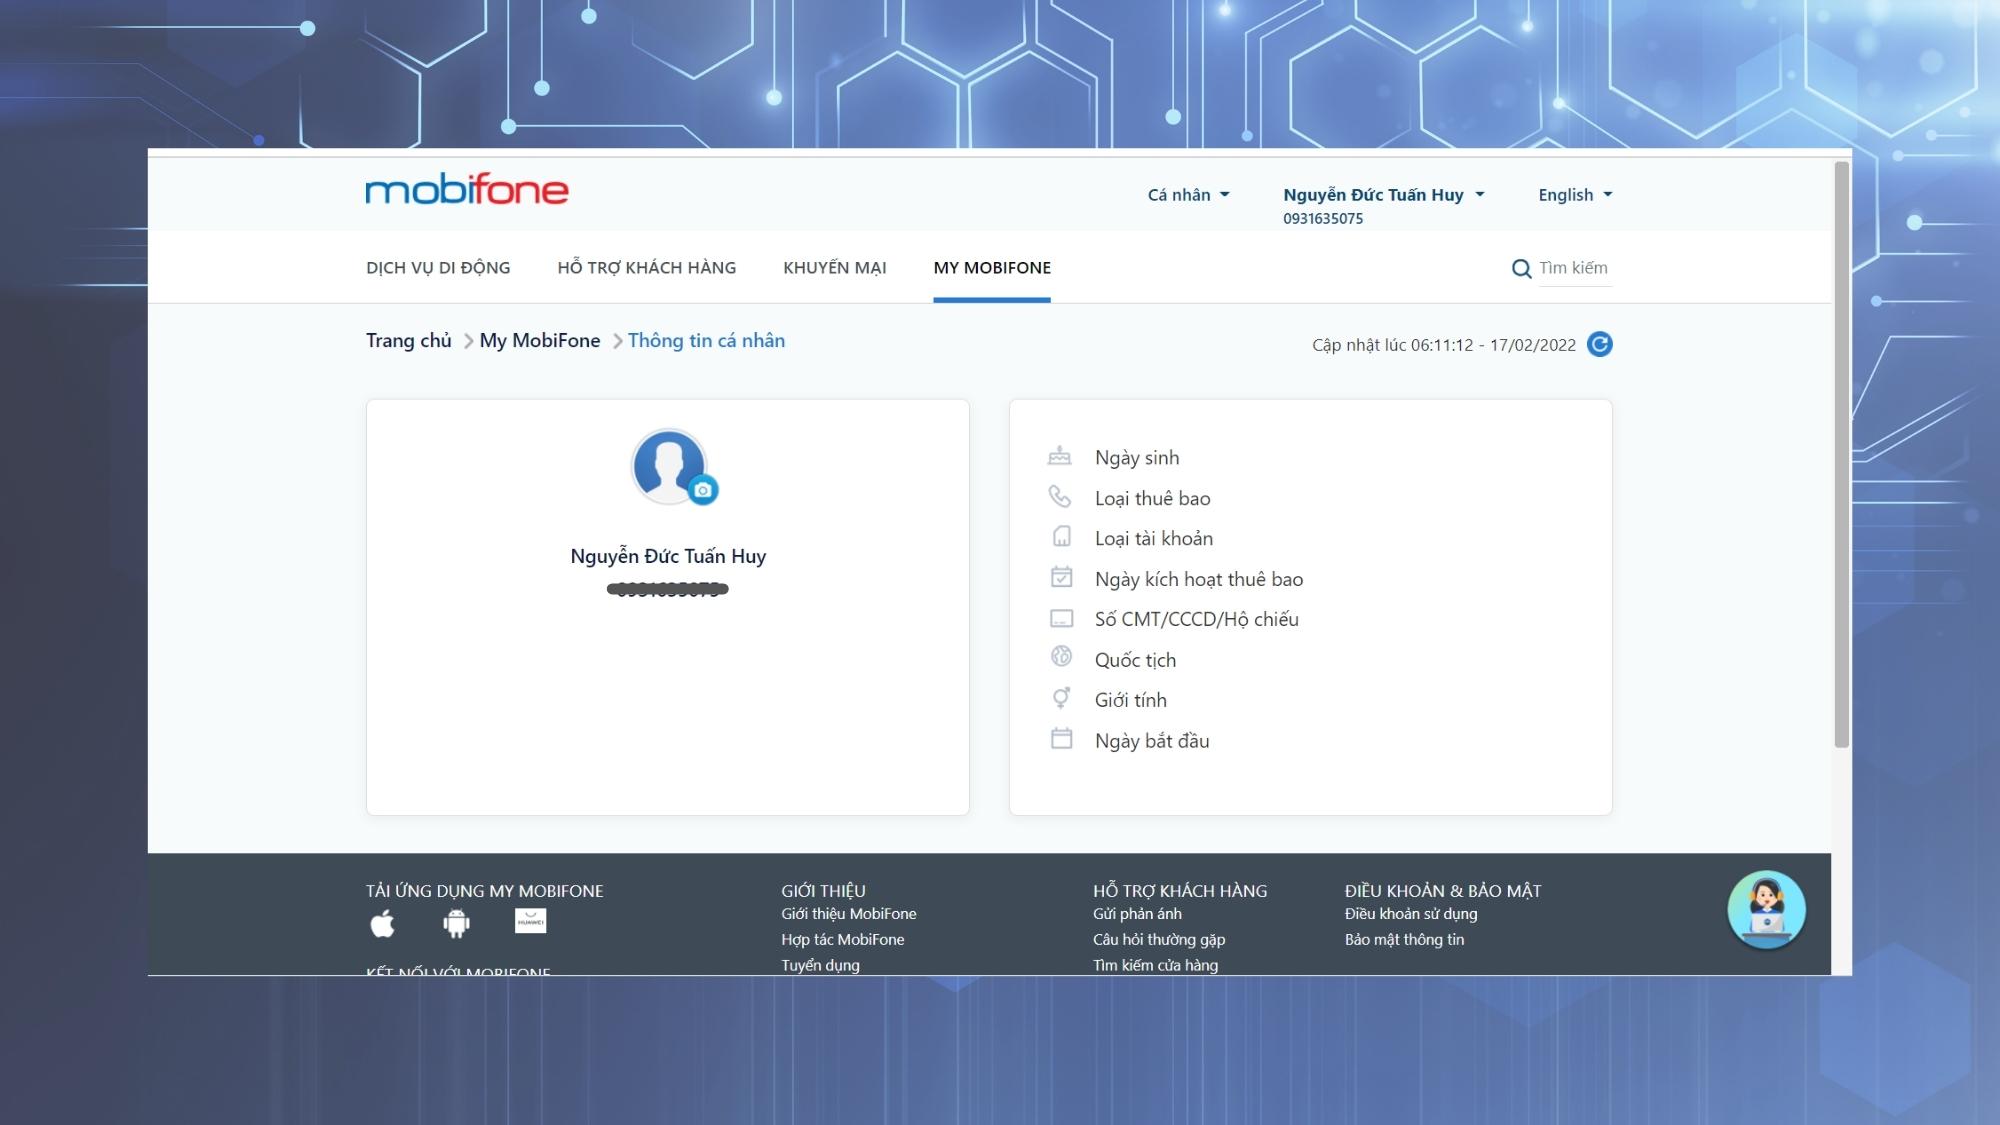2000x1125 pixels.
Task: Click the Ngày bắt đầu label
Action: pyautogui.click(x=1151, y=741)
